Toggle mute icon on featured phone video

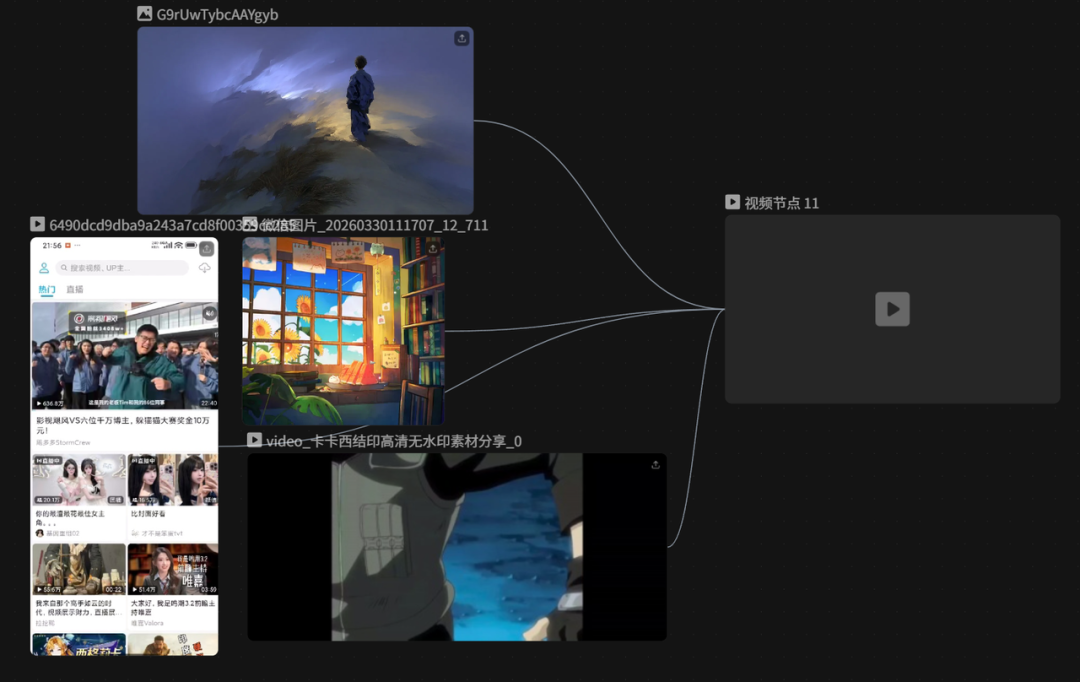[x=209, y=313]
